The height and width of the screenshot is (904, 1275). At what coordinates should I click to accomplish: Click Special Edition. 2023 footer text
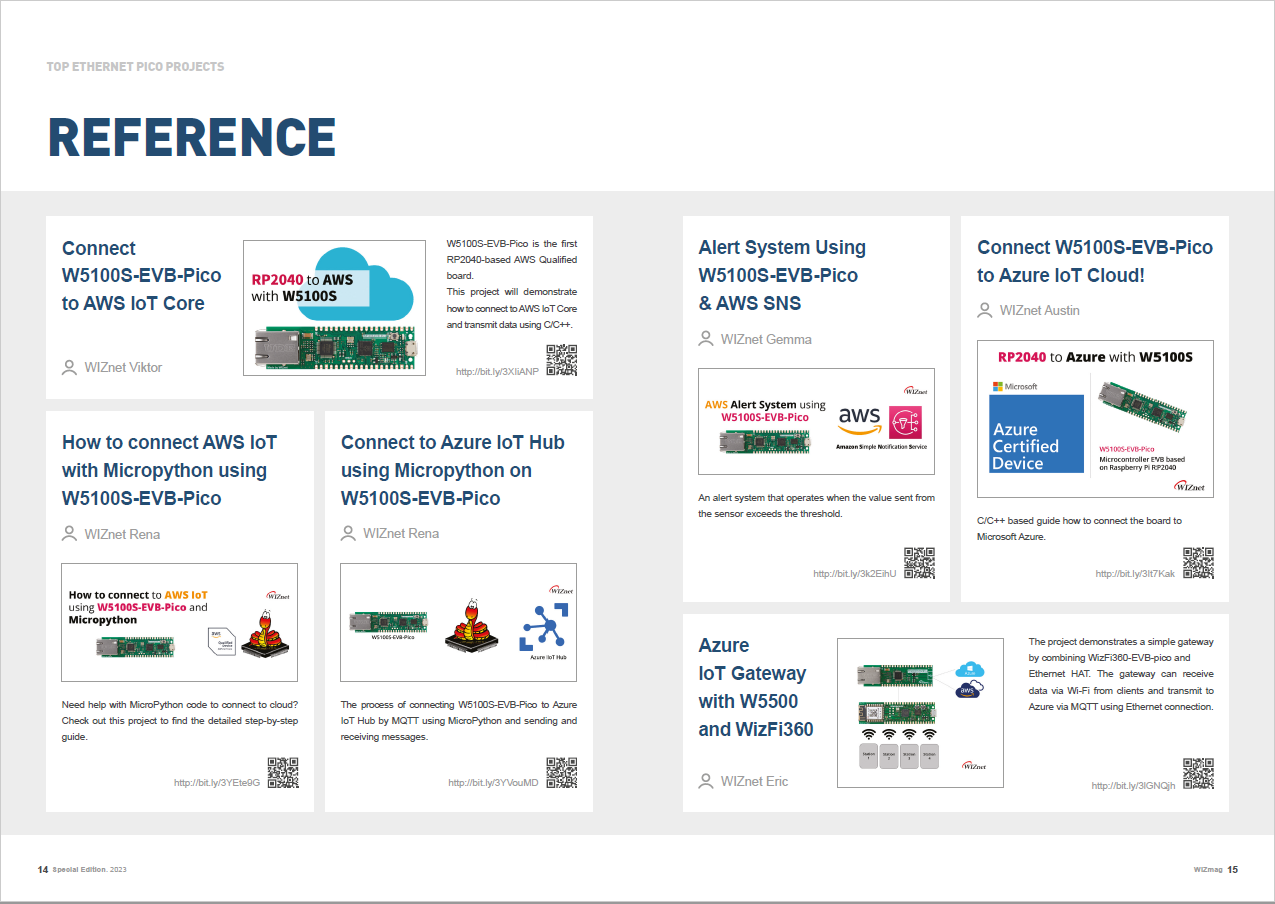[x=90, y=870]
